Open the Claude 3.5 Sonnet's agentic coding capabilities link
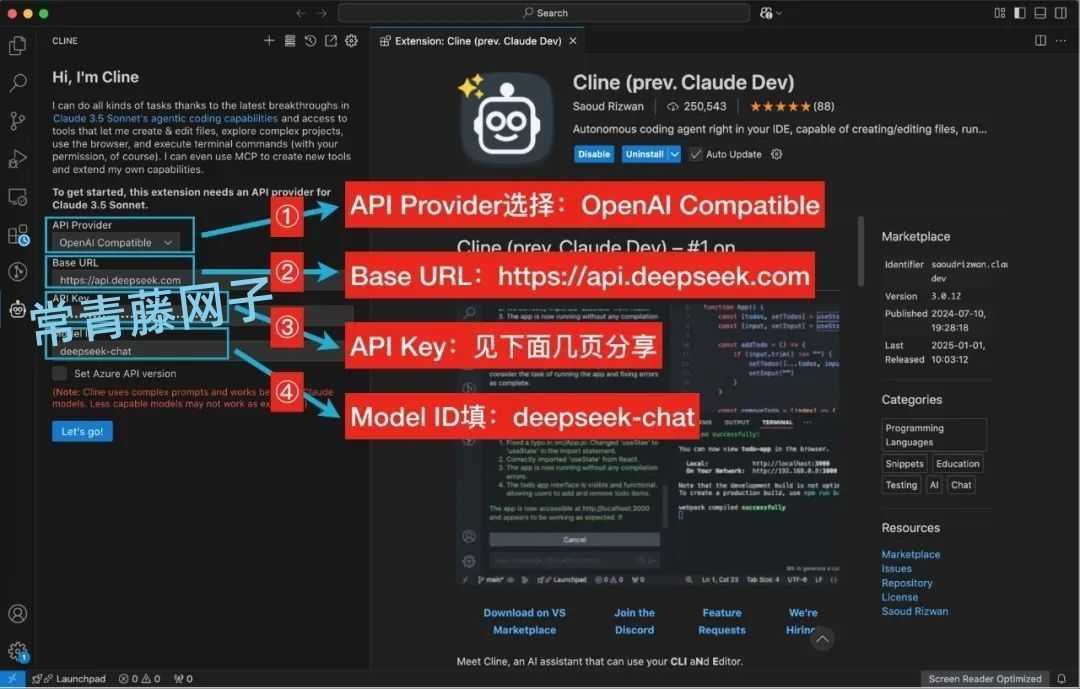The width and height of the screenshot is (1080, 689). [165, 119]
